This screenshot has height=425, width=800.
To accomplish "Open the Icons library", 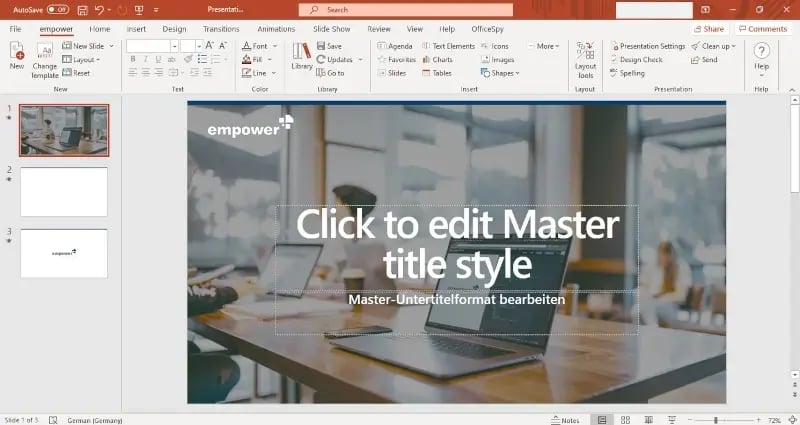I will pyautogui.click(x=494, y=46).
